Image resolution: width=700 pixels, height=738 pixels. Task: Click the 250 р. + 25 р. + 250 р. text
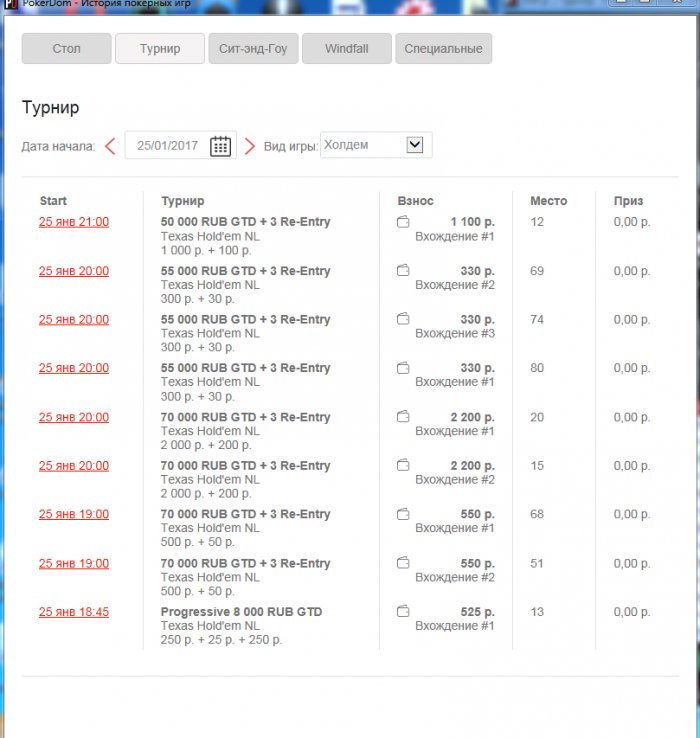point(221,640)
